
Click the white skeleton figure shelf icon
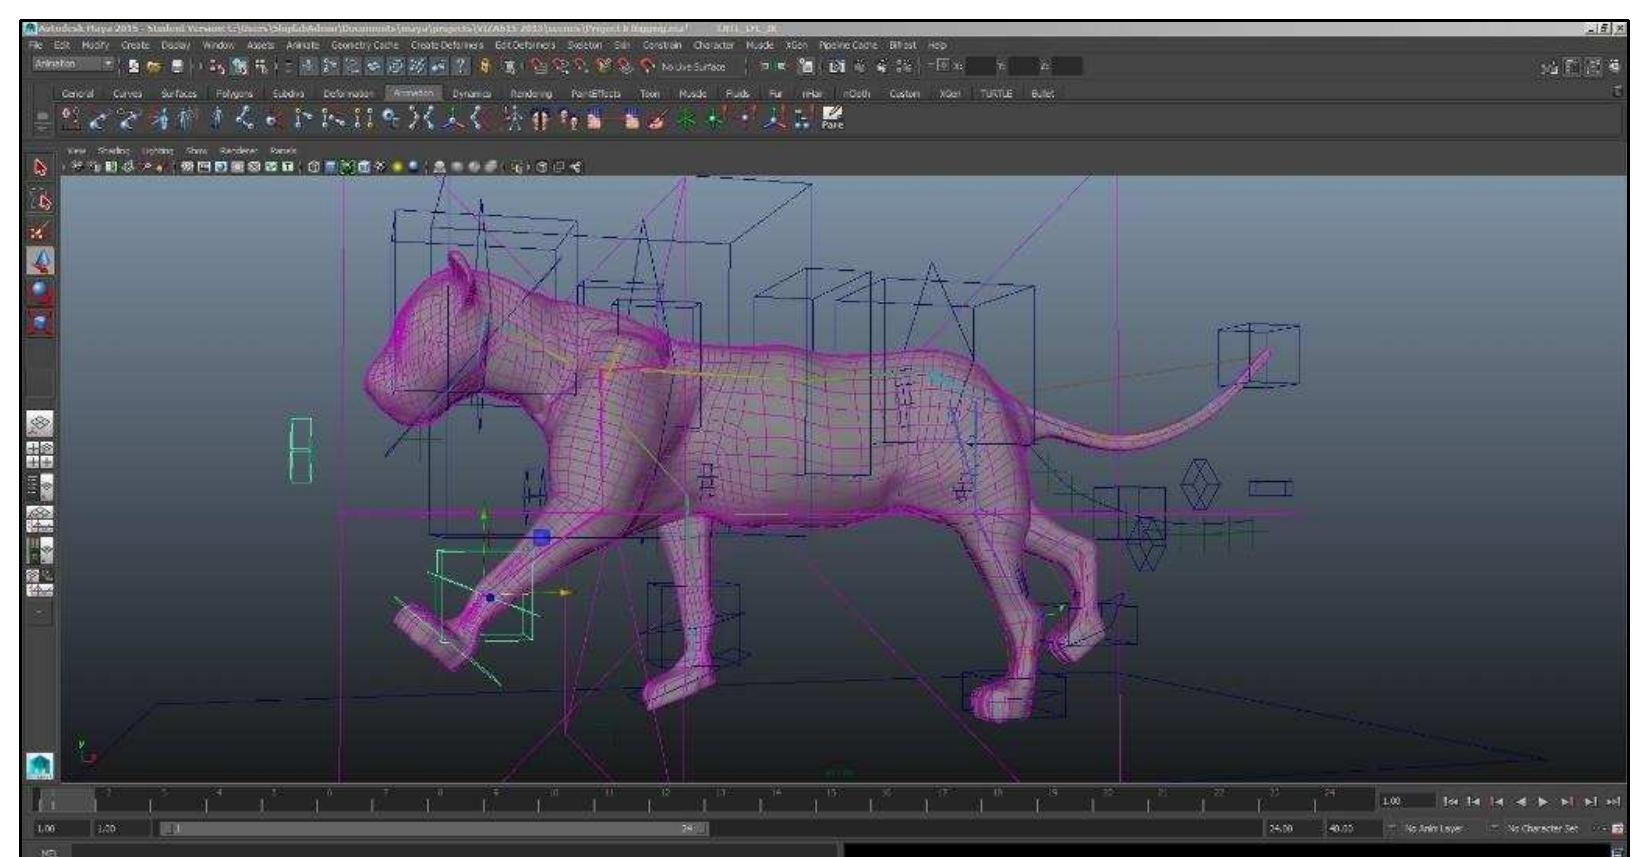pyautogui.click(x=512, y=119)
